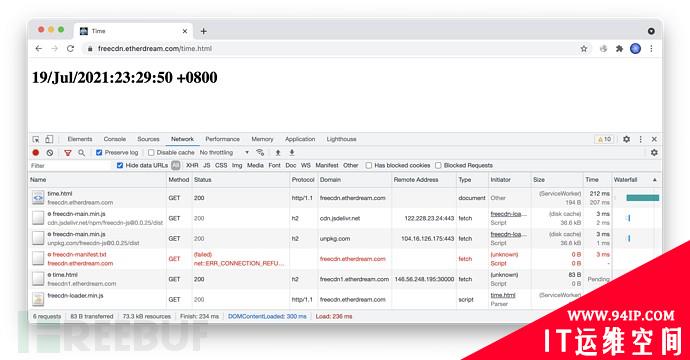Open DevTools more options menu
The height and width of the screenshot is (360, 690).
(x=640, y=139)
